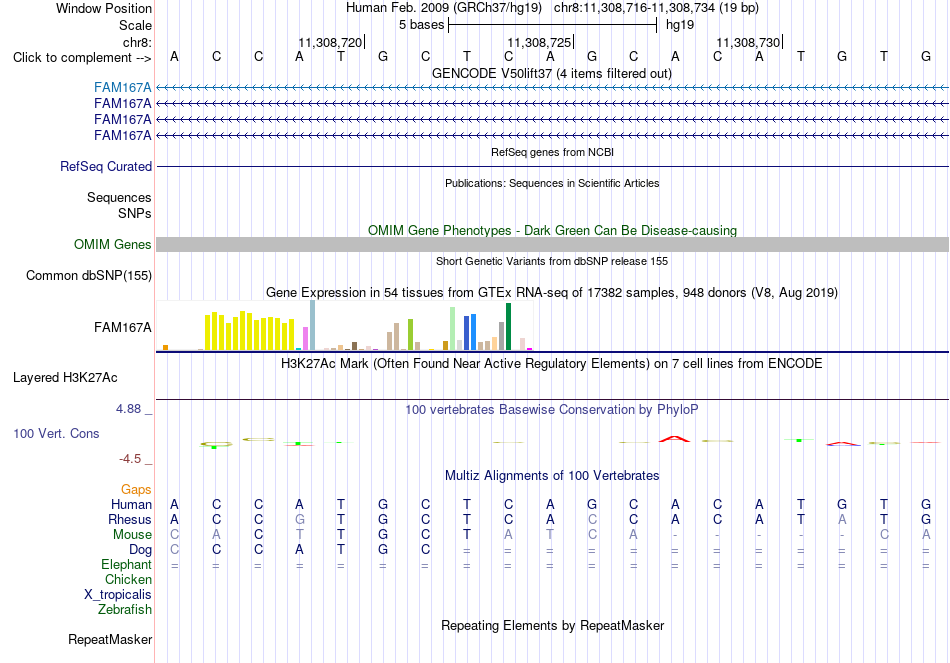Click 'Publications: Sequences in Scientific Articles' title
The height and width of the screenshot is (663, 950).
552,183
